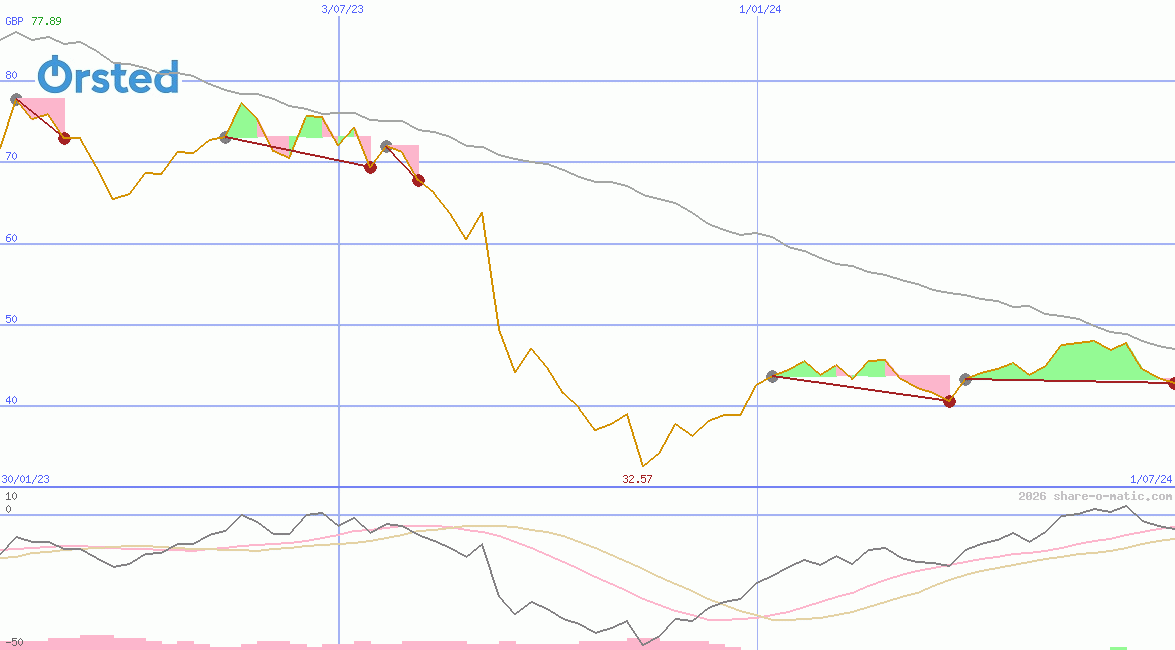Select the grey start marker beneath GBP 77.89
This screenshot has height=650, width=1175.
coord(16,99)
